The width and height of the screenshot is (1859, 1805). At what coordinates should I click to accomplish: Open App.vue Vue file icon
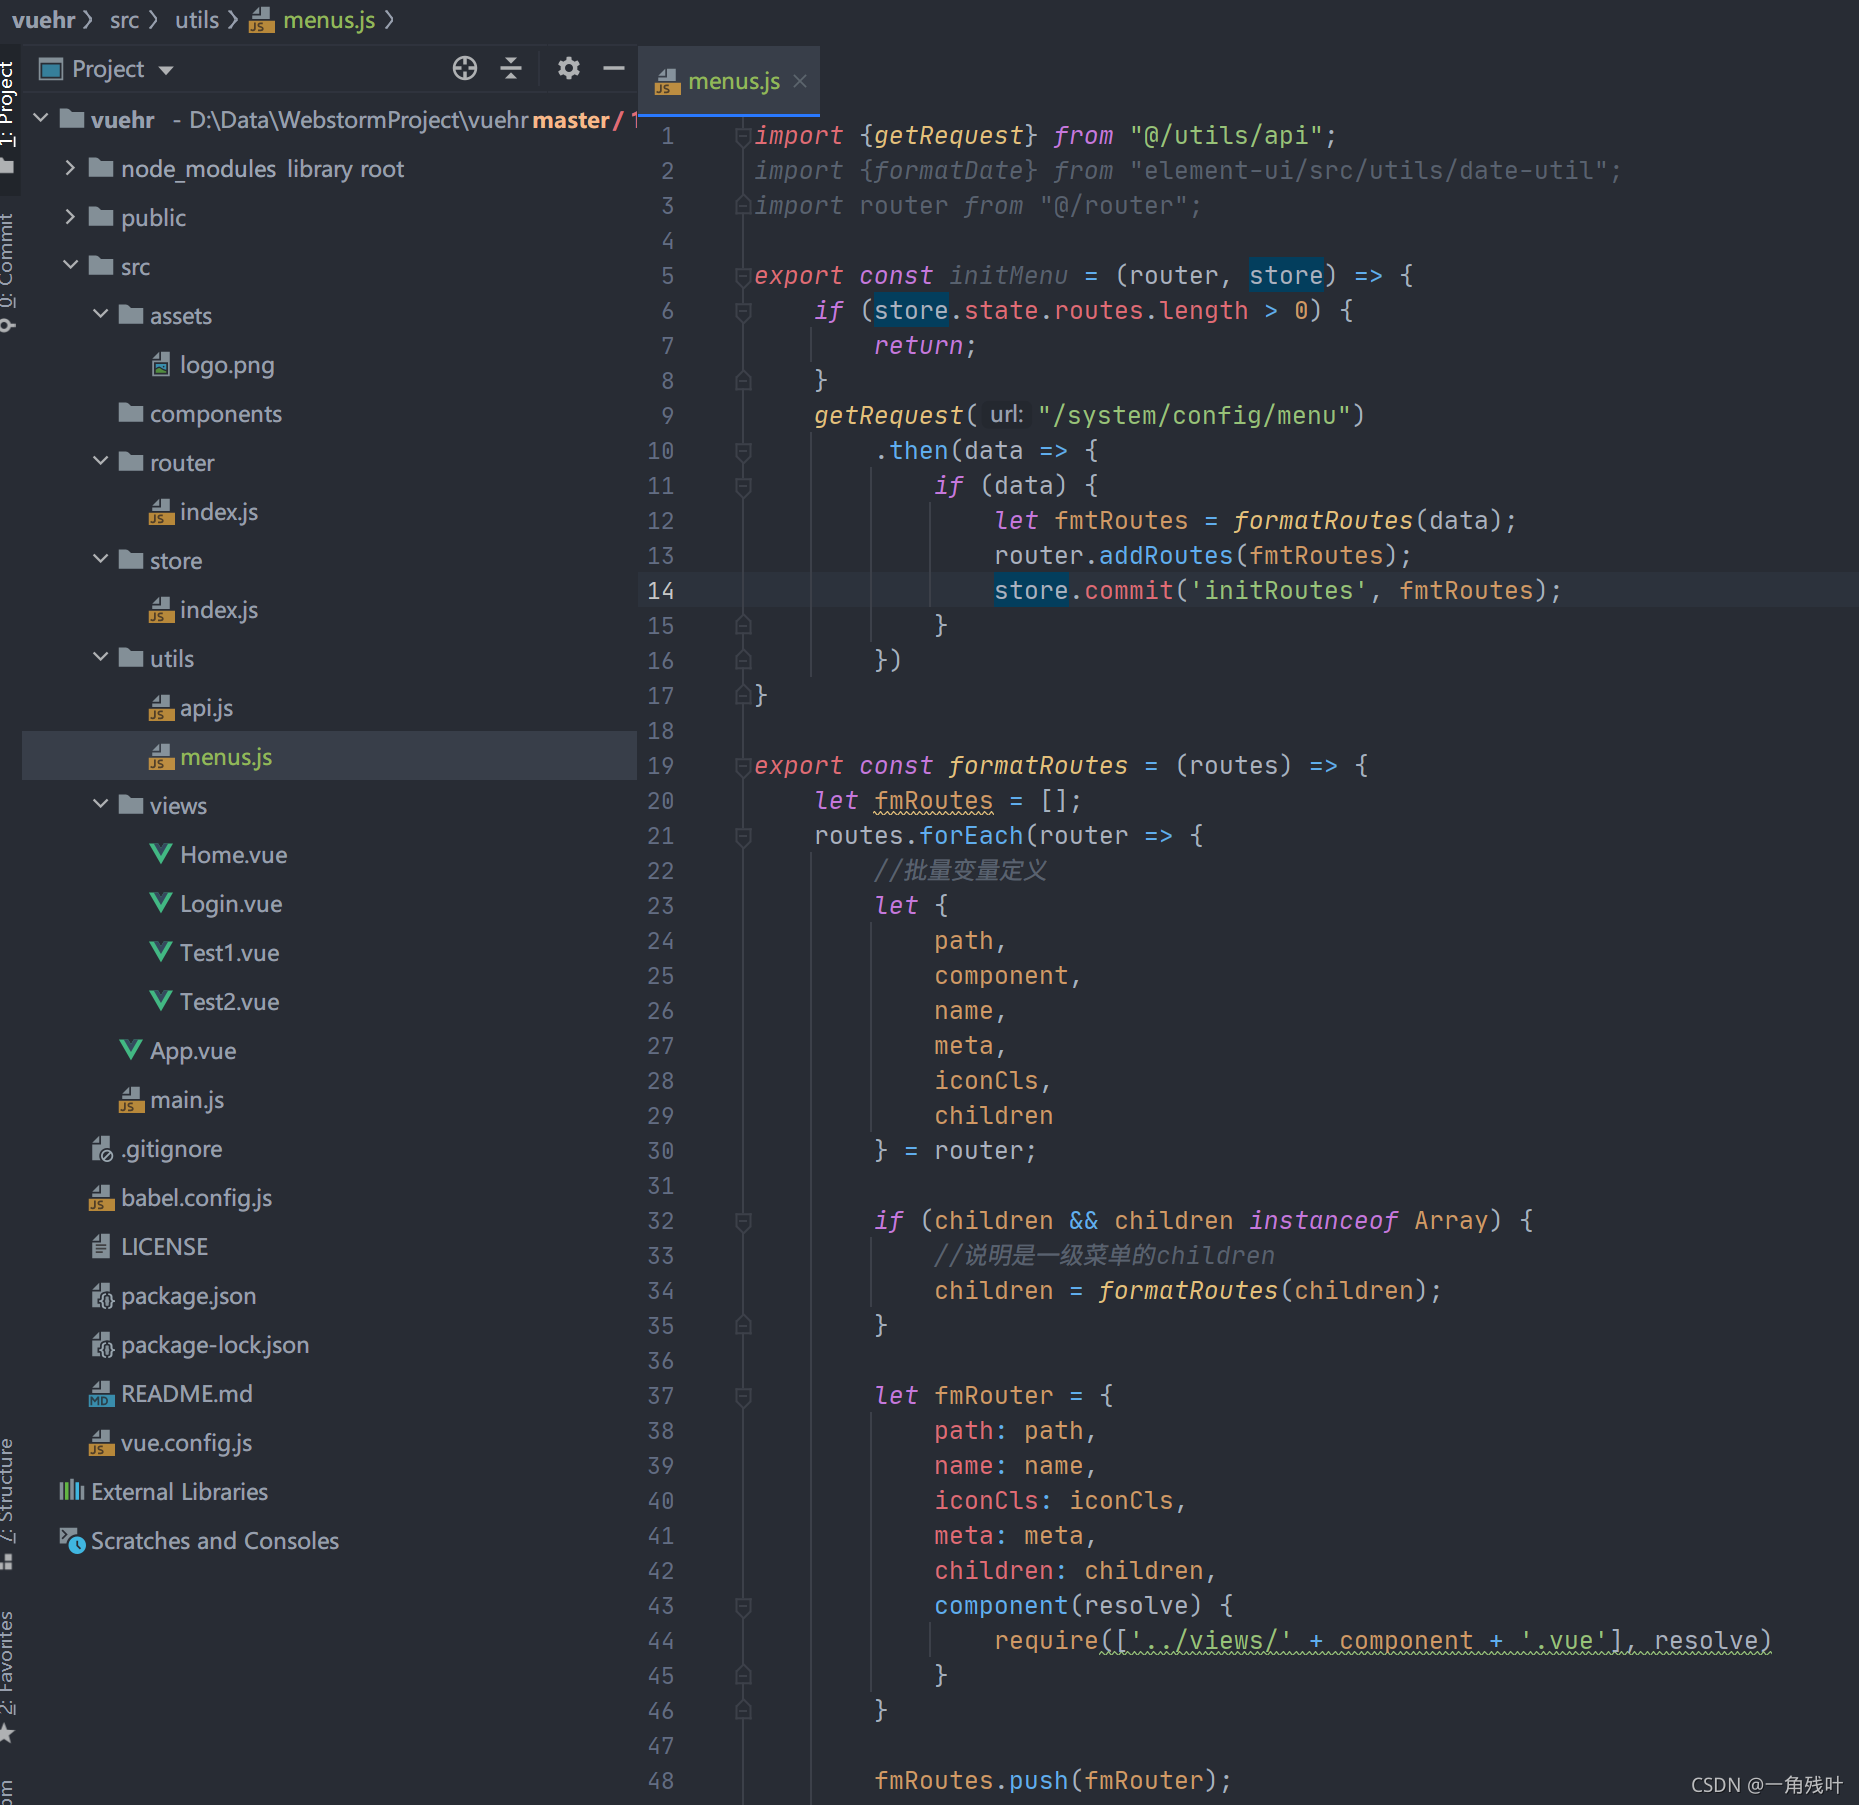[x=131, y=1050]
